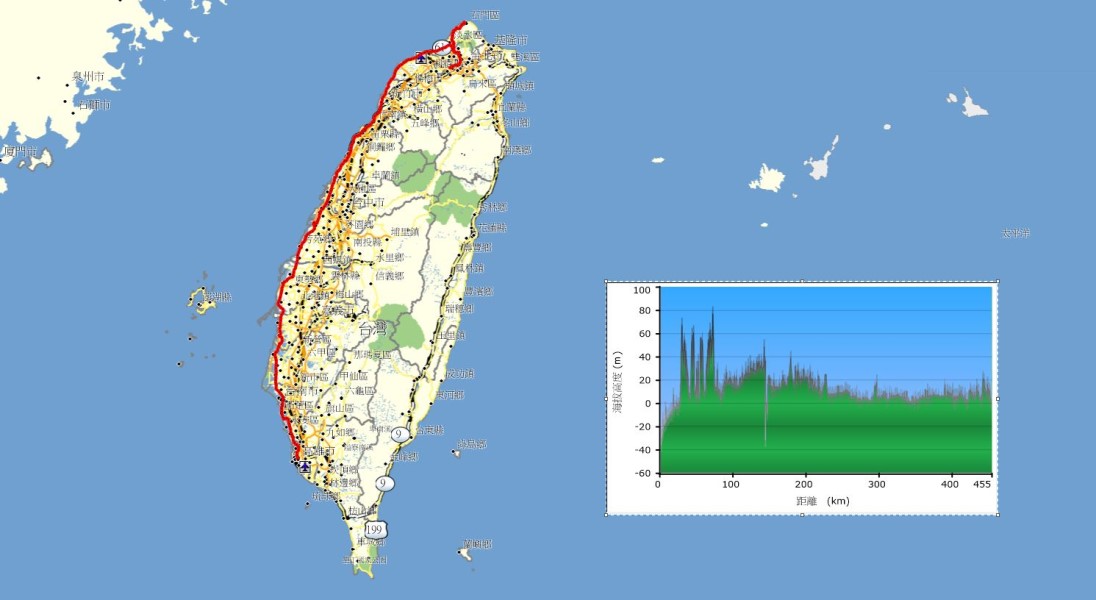The height and width of the screenshot is (600, 1096).
Task: Grab the elevation chart's bottom-right resize handle
Action: [997, 514]
